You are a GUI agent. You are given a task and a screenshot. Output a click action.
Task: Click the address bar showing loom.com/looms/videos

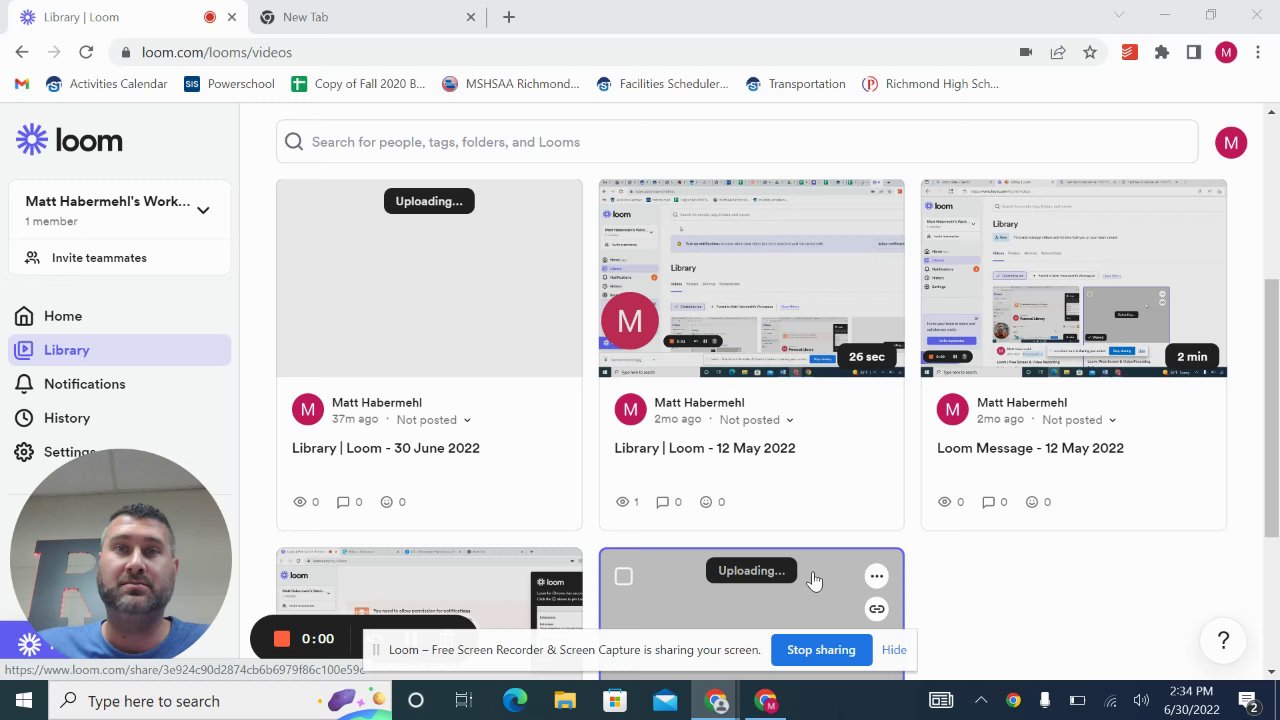pos(560,52)
